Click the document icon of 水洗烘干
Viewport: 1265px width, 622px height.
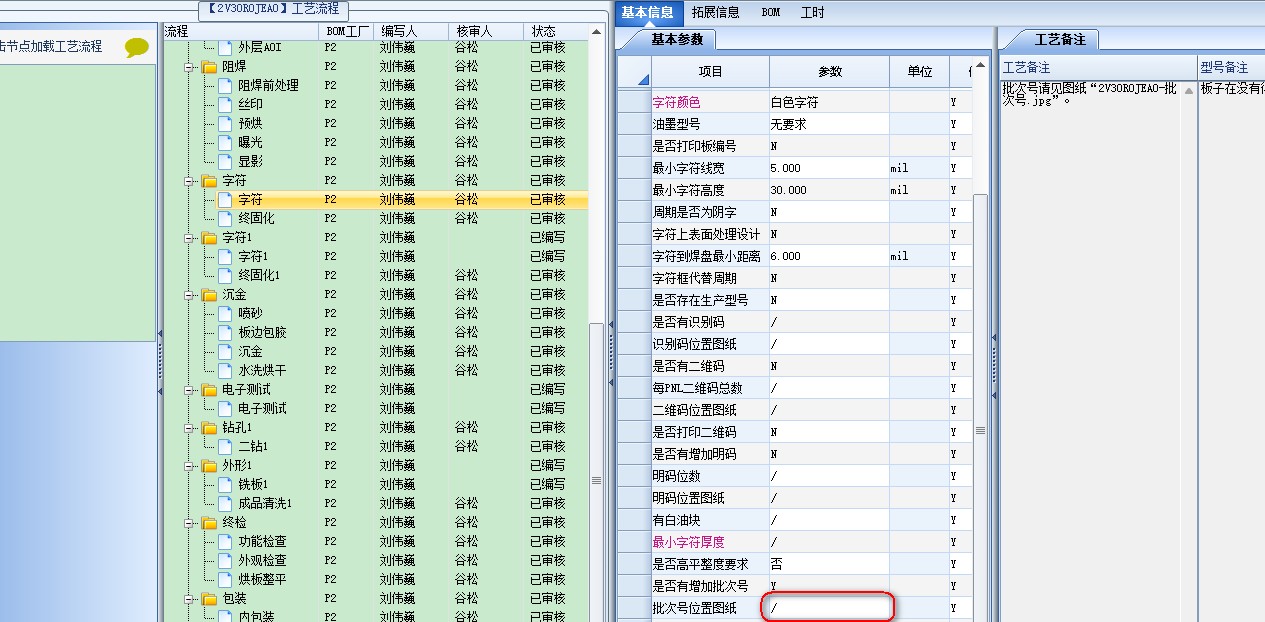click(225, 370)
